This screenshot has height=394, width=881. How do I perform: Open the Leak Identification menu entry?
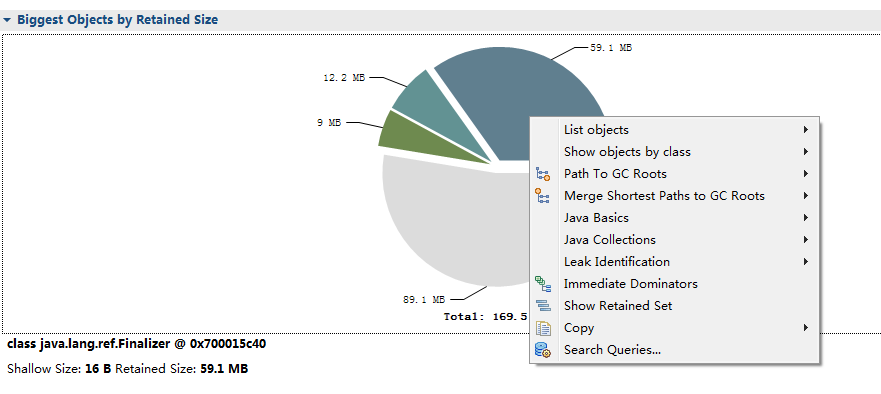pos(674,261)
